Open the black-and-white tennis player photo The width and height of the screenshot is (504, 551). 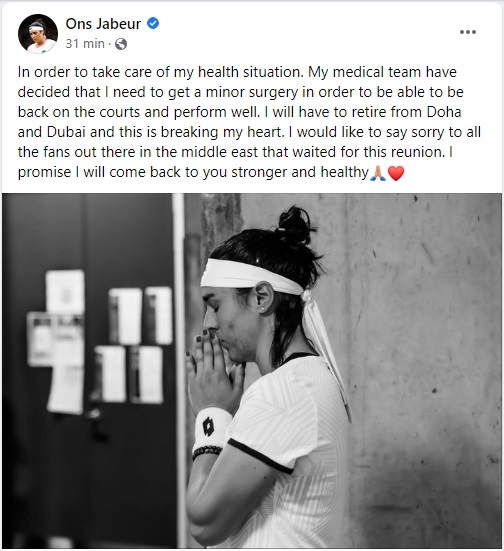(252, 371)
